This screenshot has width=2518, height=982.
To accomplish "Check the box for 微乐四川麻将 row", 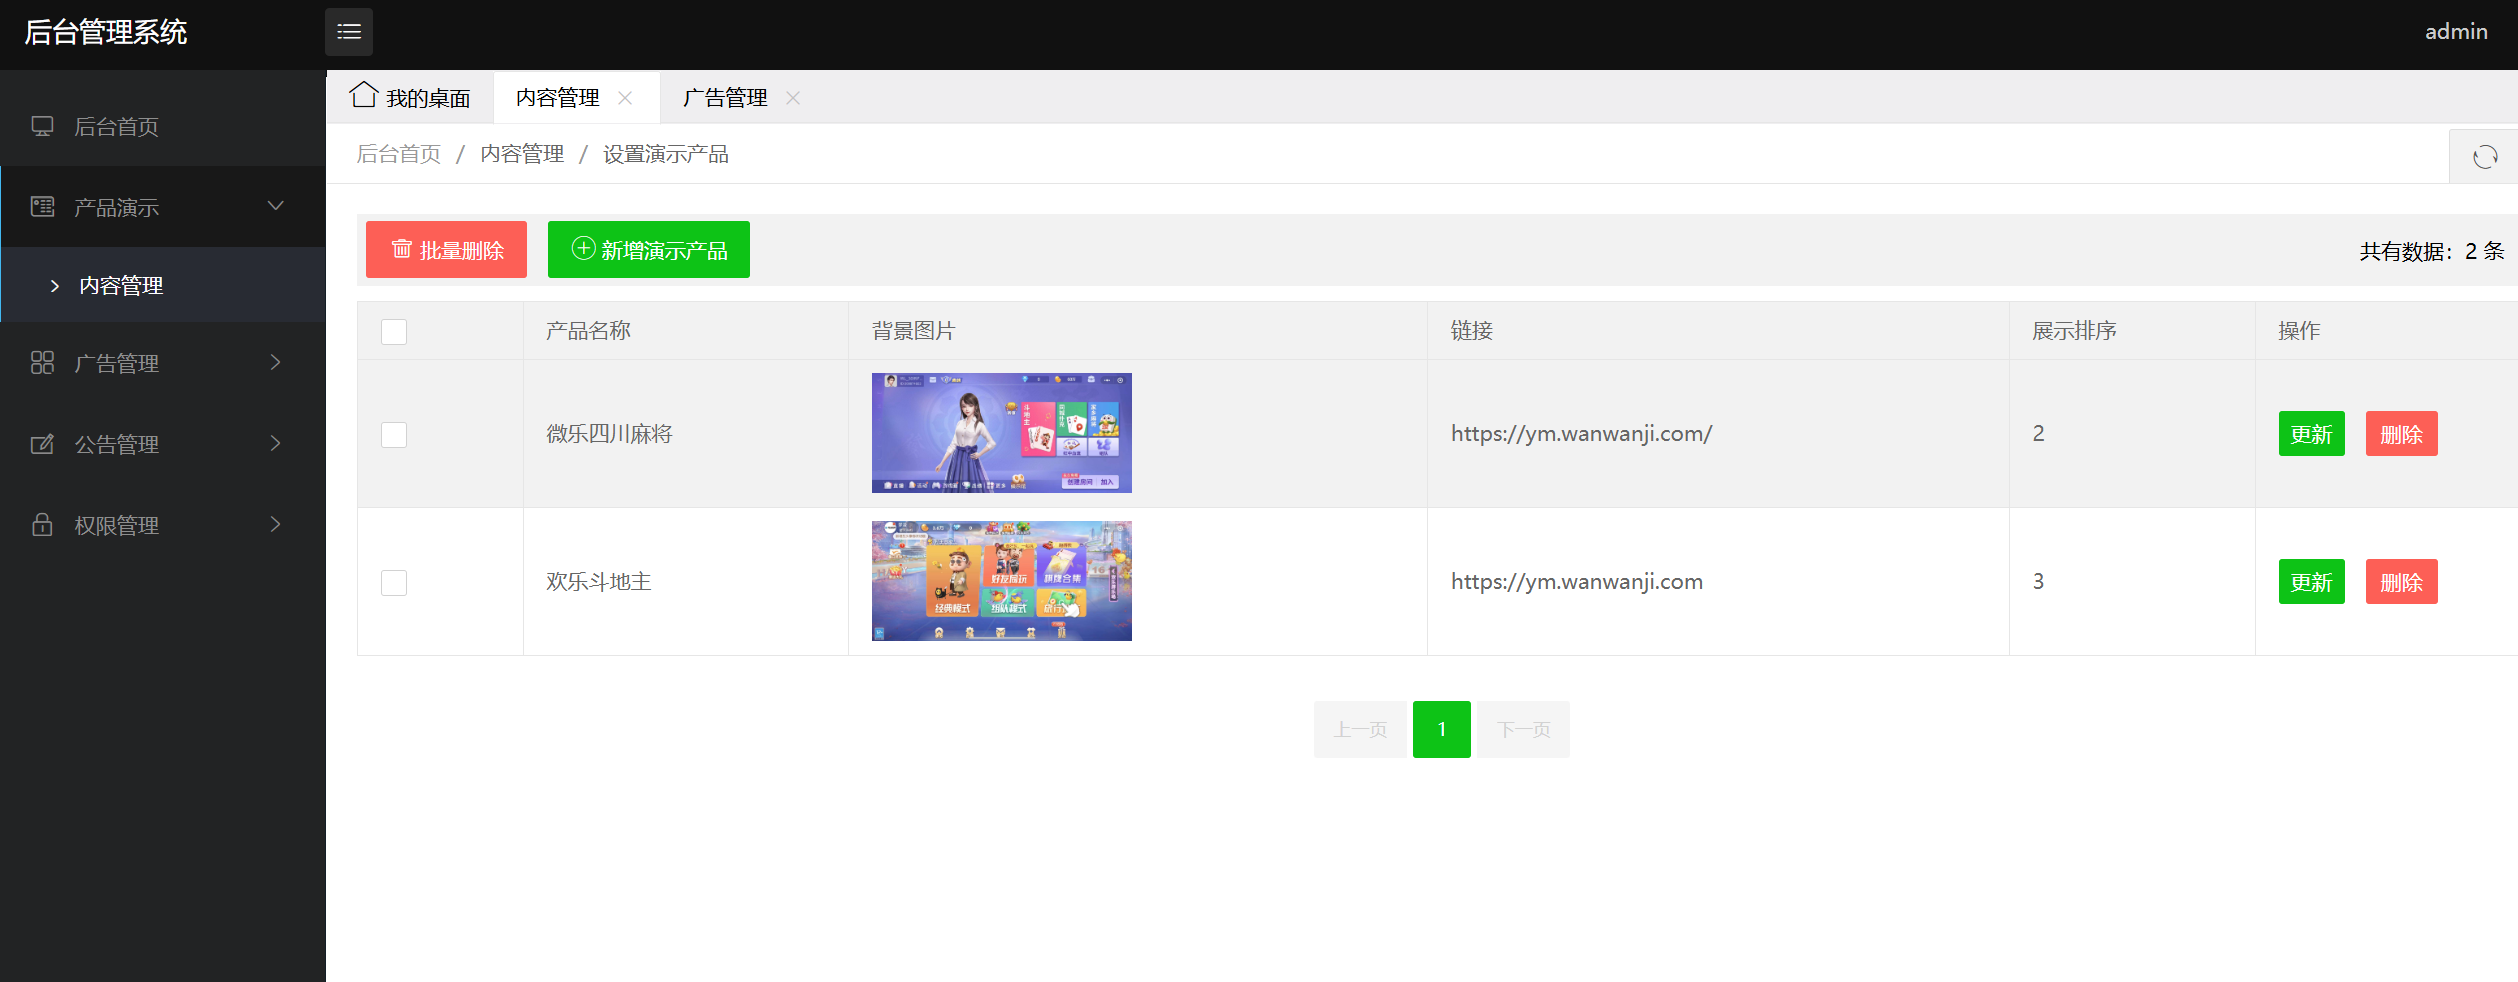I will coord(394,435).
